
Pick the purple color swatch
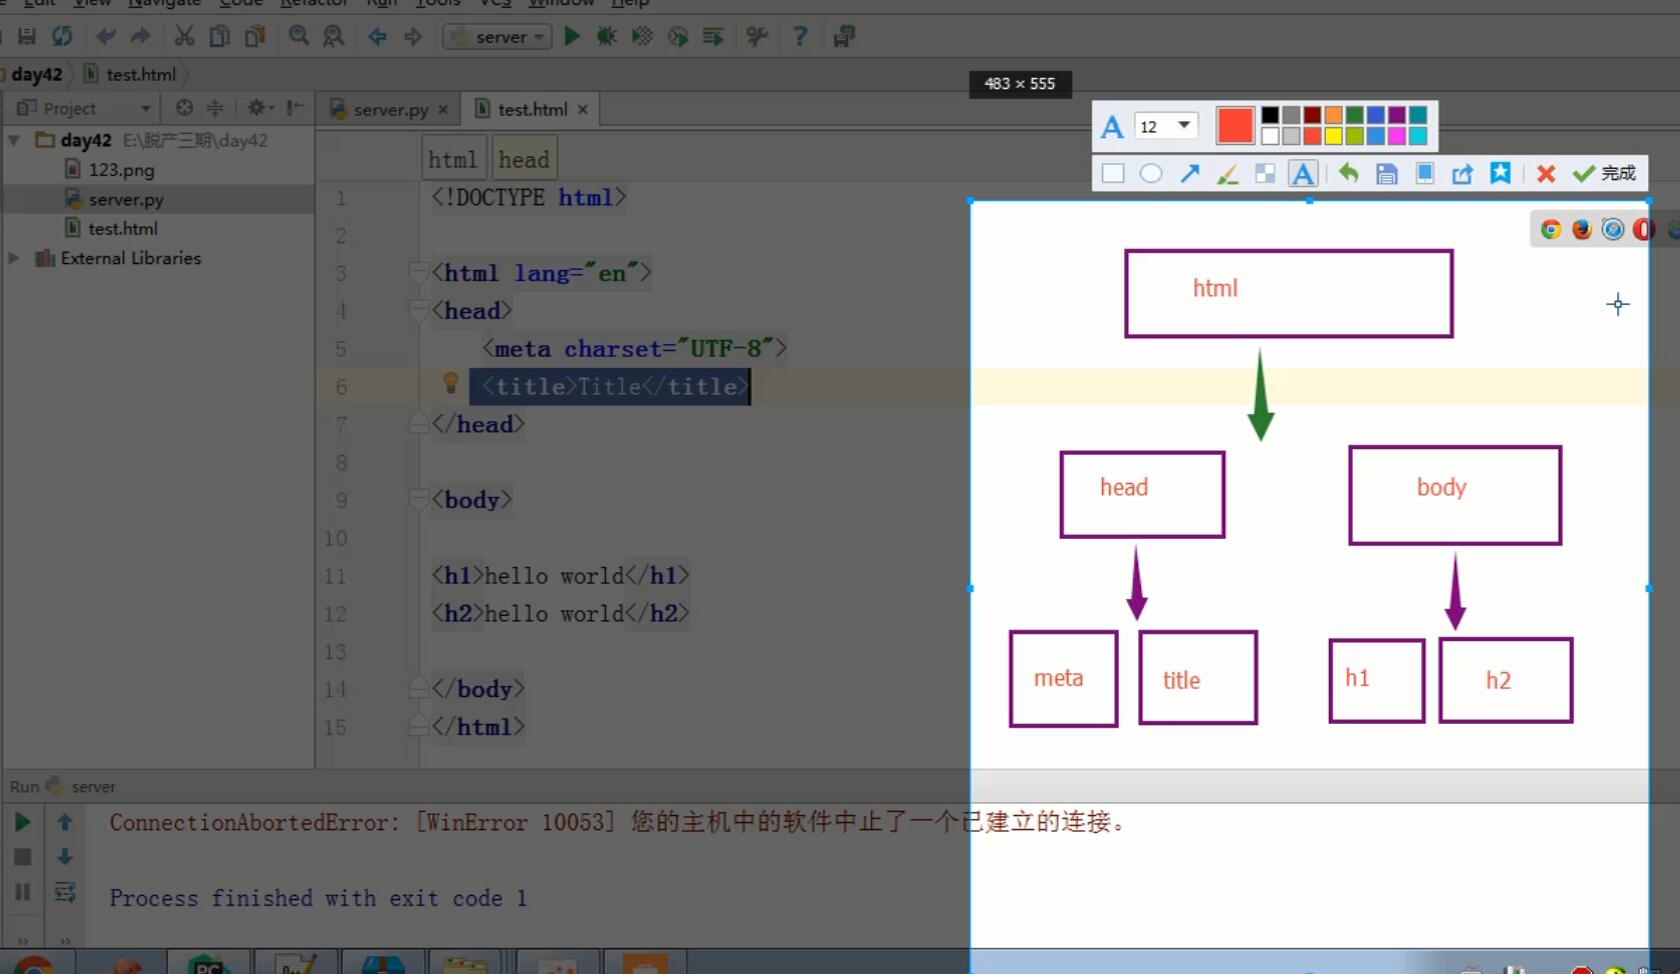click(1396, 115)
